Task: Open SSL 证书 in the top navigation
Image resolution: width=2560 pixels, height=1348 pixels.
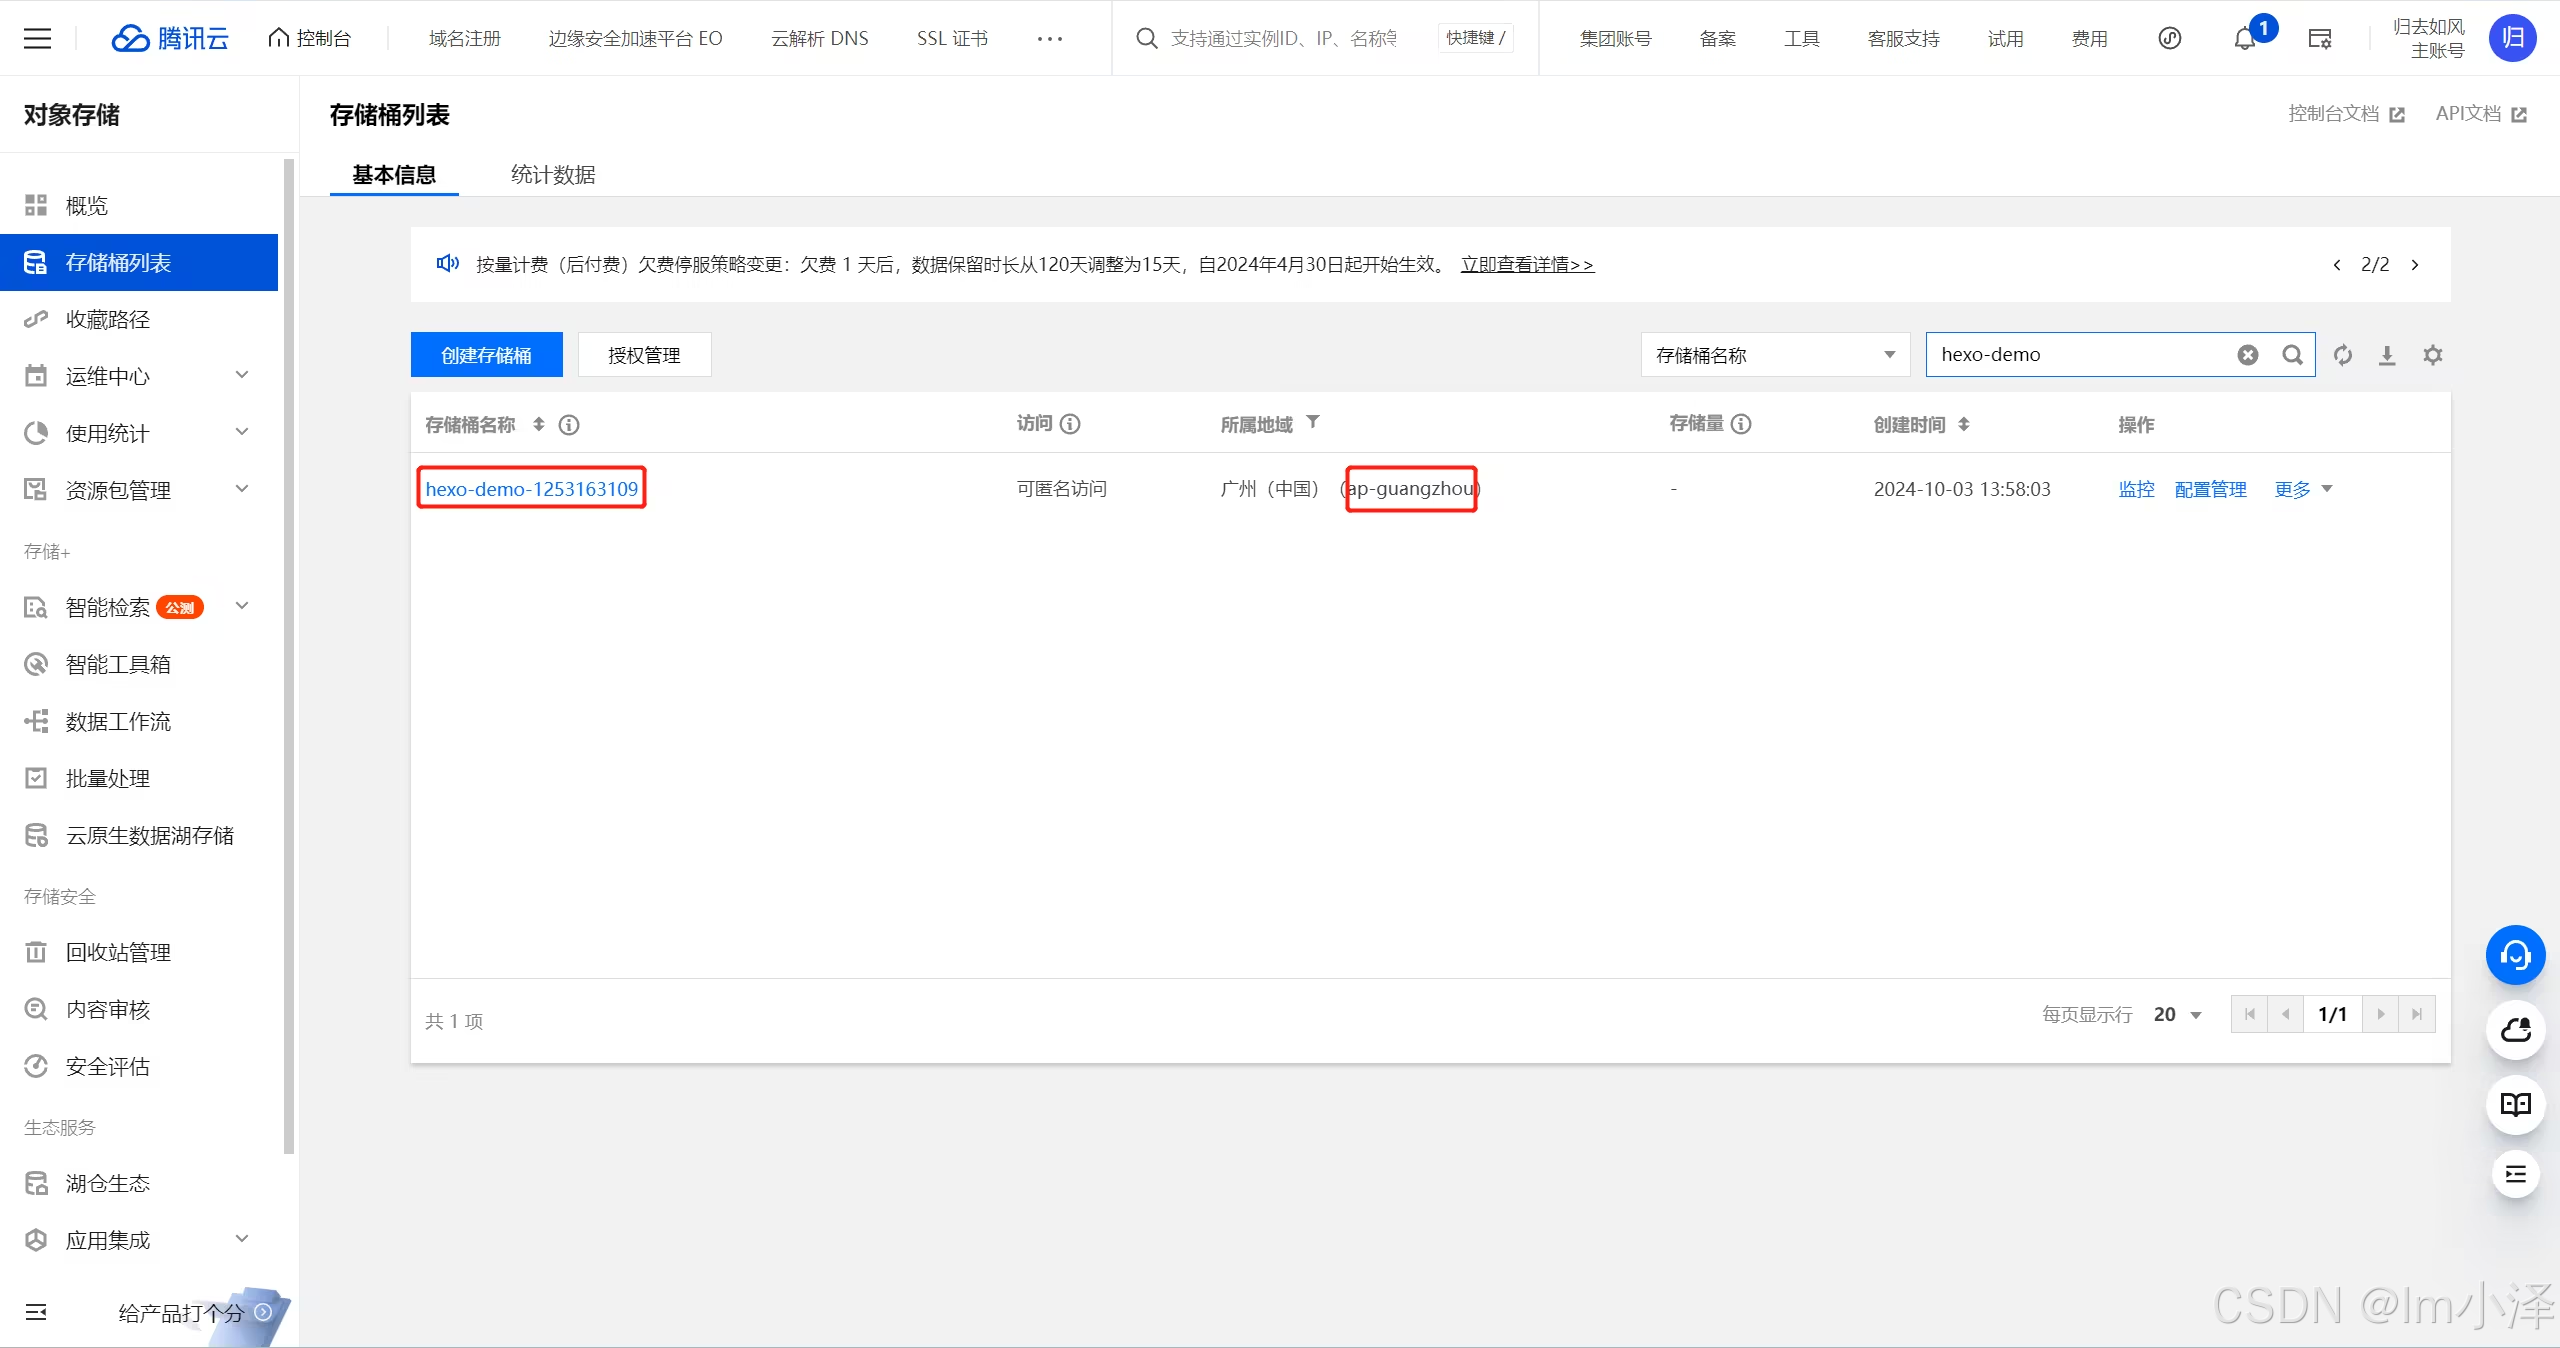Action: tap(952, 38)
